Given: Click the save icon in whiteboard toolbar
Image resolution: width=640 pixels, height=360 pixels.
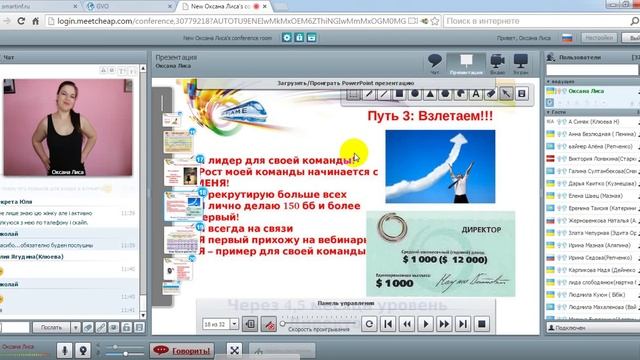Looking at the screenshot, I should coord(522,94).
